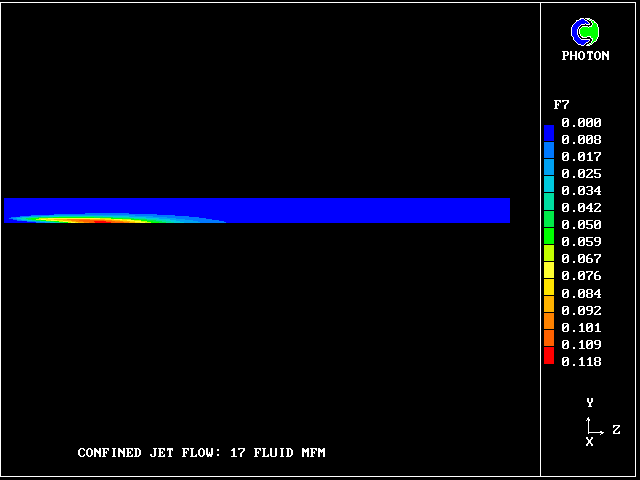Select the orange swatch at 0.101
640x480 pixels.
(549, 326)
